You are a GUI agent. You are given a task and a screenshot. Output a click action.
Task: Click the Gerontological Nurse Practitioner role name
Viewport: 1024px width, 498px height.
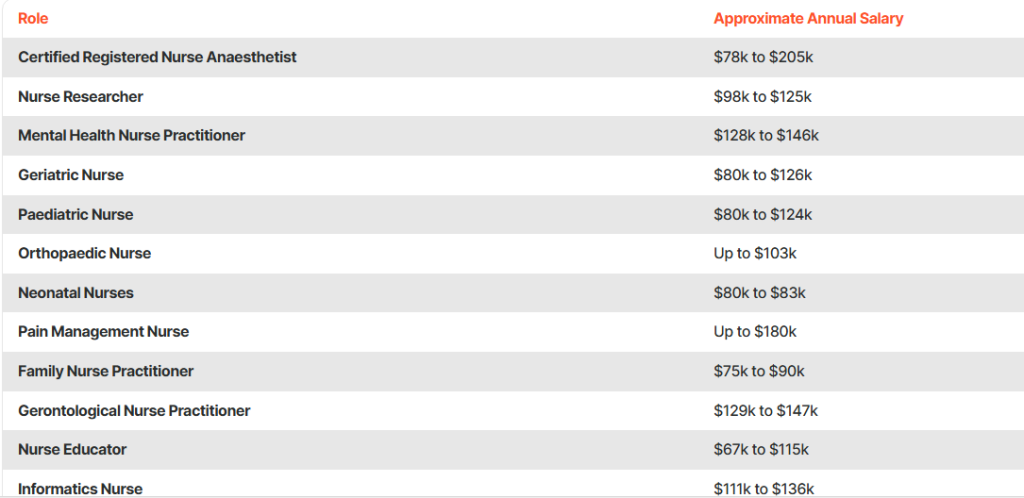click(134, 410)
